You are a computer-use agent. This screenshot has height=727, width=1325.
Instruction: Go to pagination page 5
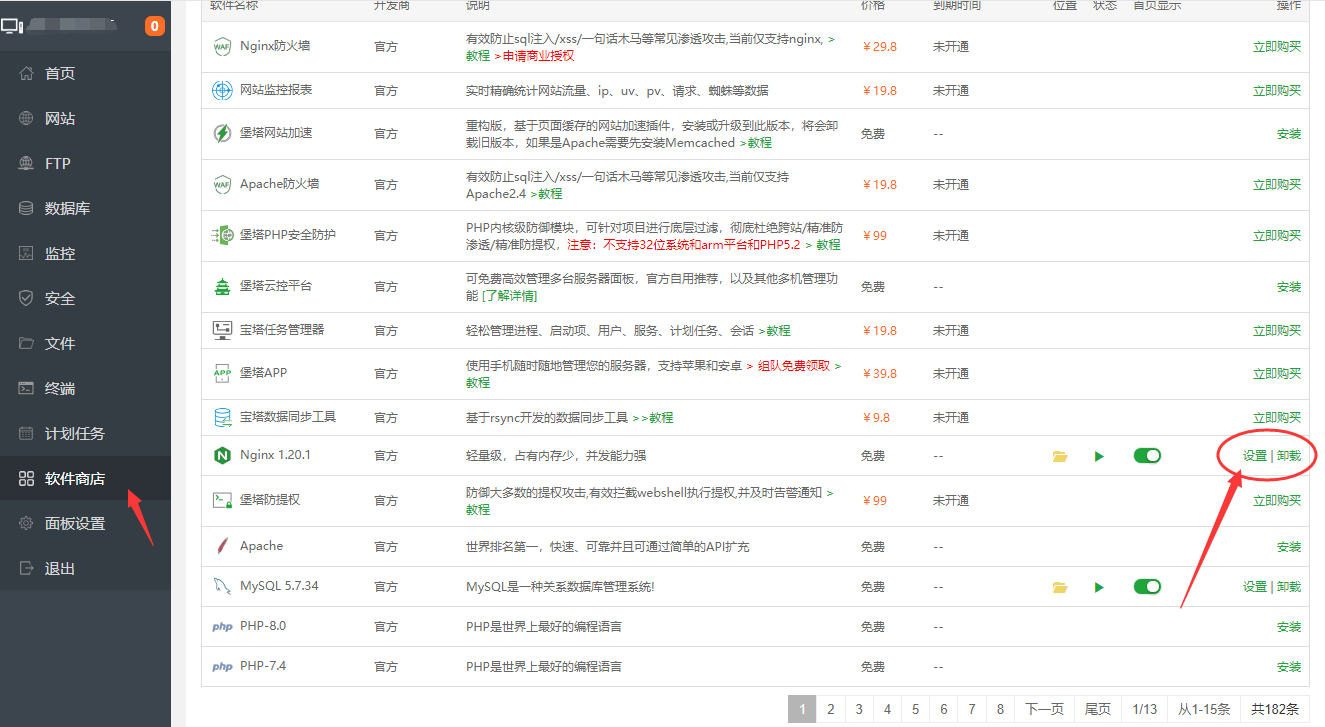point(915,709)
